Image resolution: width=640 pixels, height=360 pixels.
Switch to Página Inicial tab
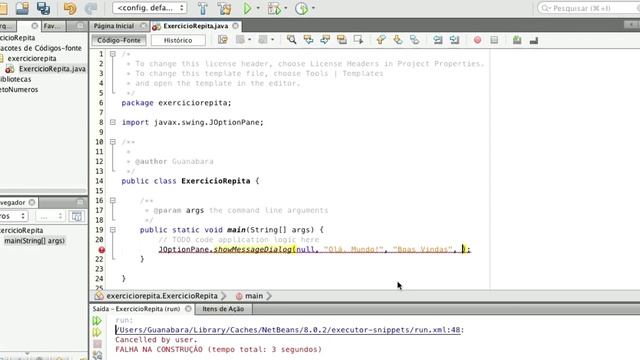(x=114, y=26)
